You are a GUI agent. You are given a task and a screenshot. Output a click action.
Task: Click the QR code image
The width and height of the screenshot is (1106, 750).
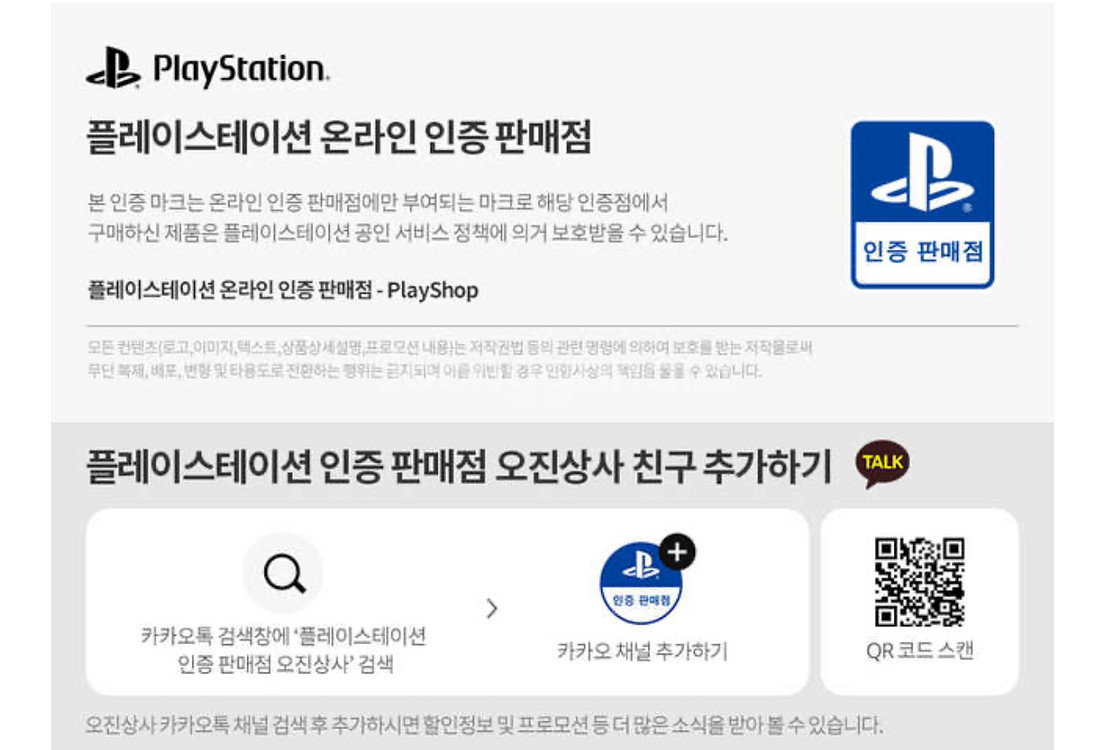click(x=920, y=582)
